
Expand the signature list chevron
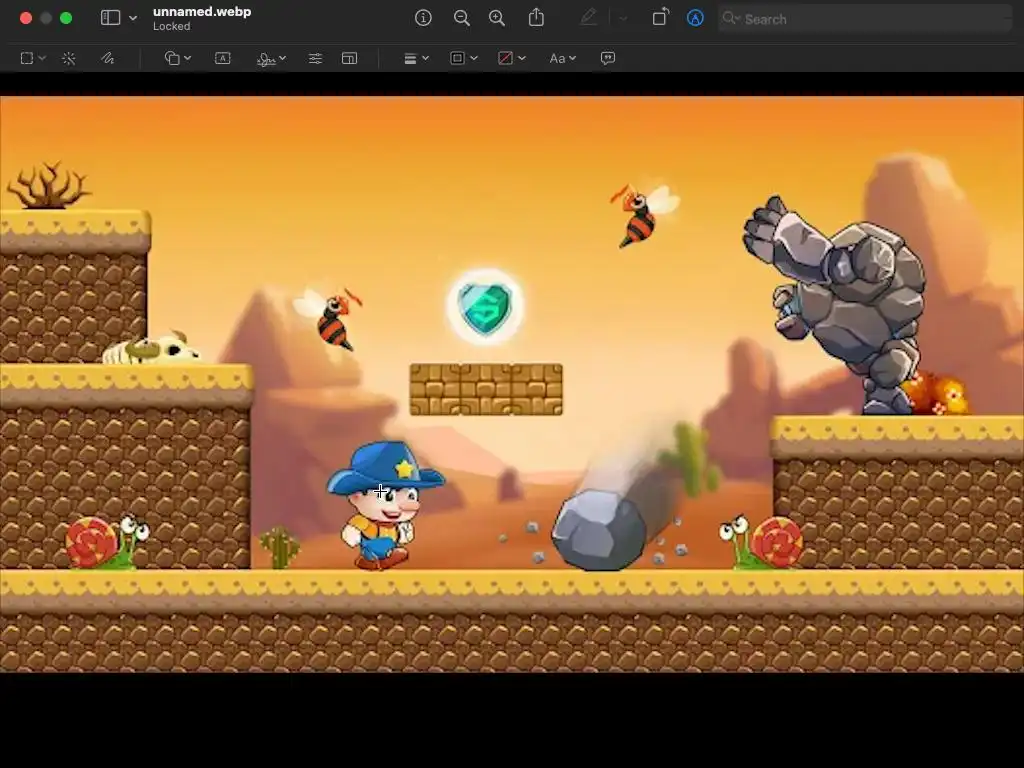click(282, 58)
